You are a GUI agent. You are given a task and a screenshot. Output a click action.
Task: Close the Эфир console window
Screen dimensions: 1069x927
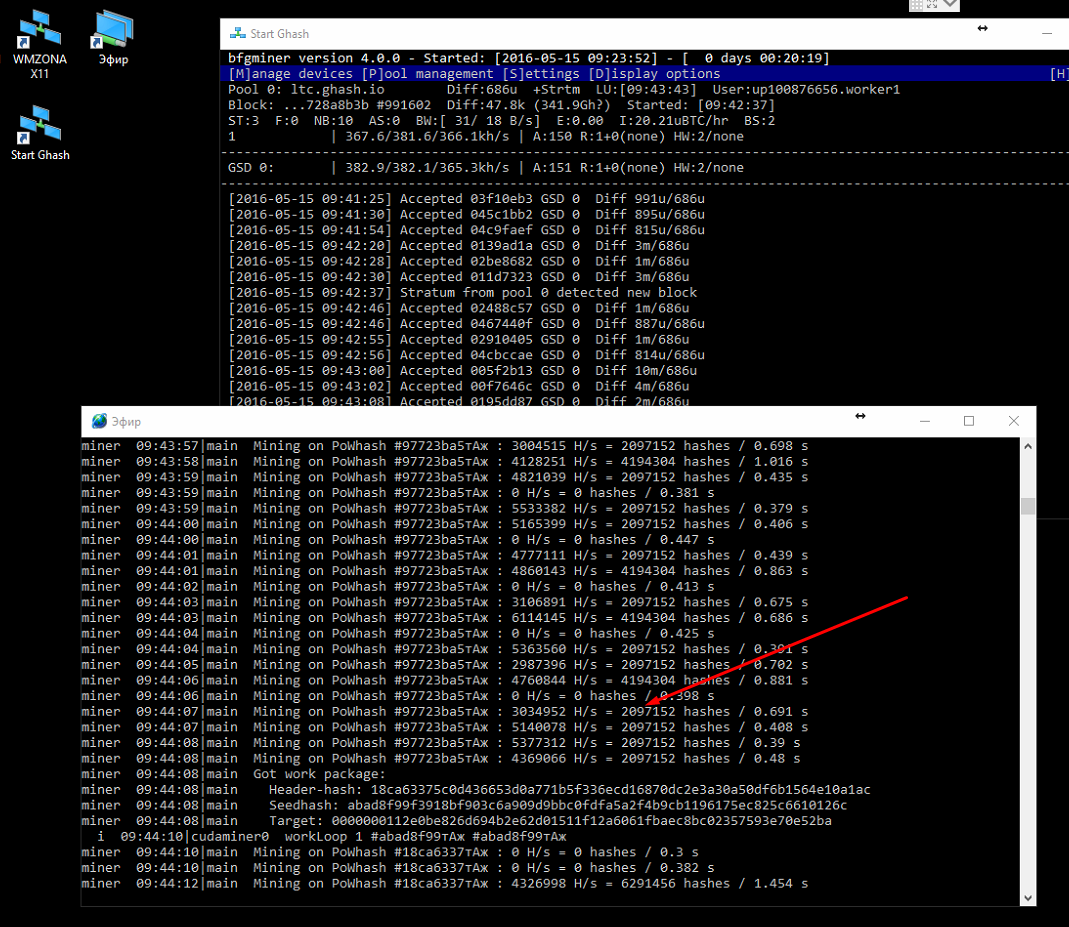pyautogui.click(x=1013, y=421)
